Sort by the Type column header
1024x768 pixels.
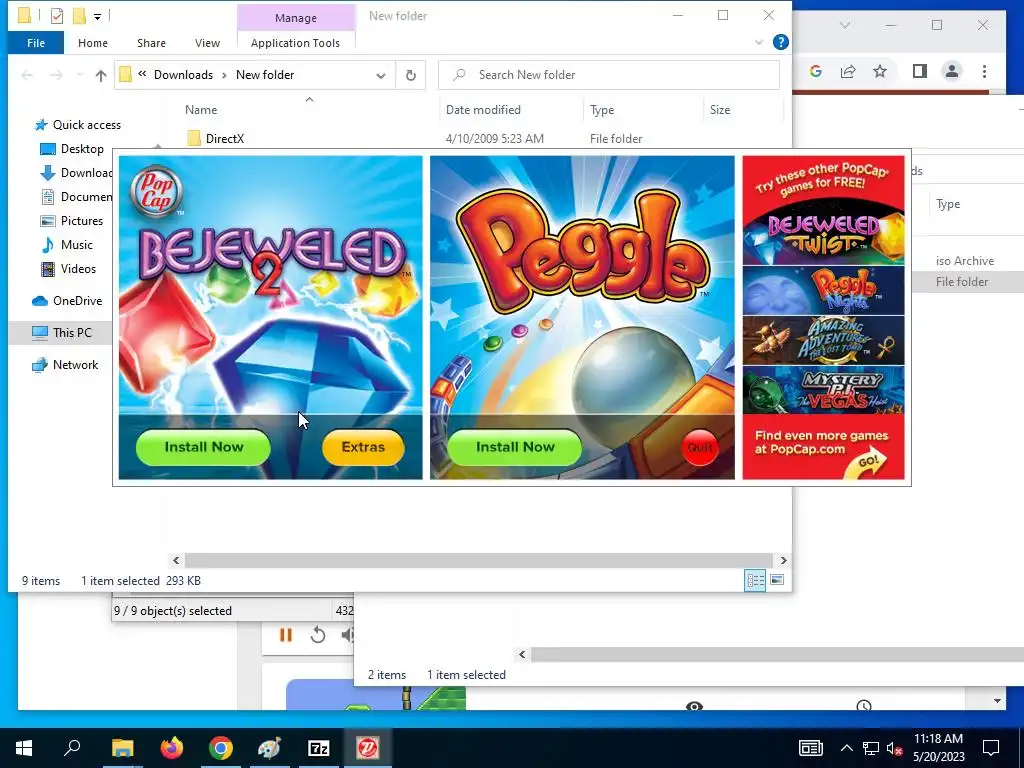click(x=602, y=110)
